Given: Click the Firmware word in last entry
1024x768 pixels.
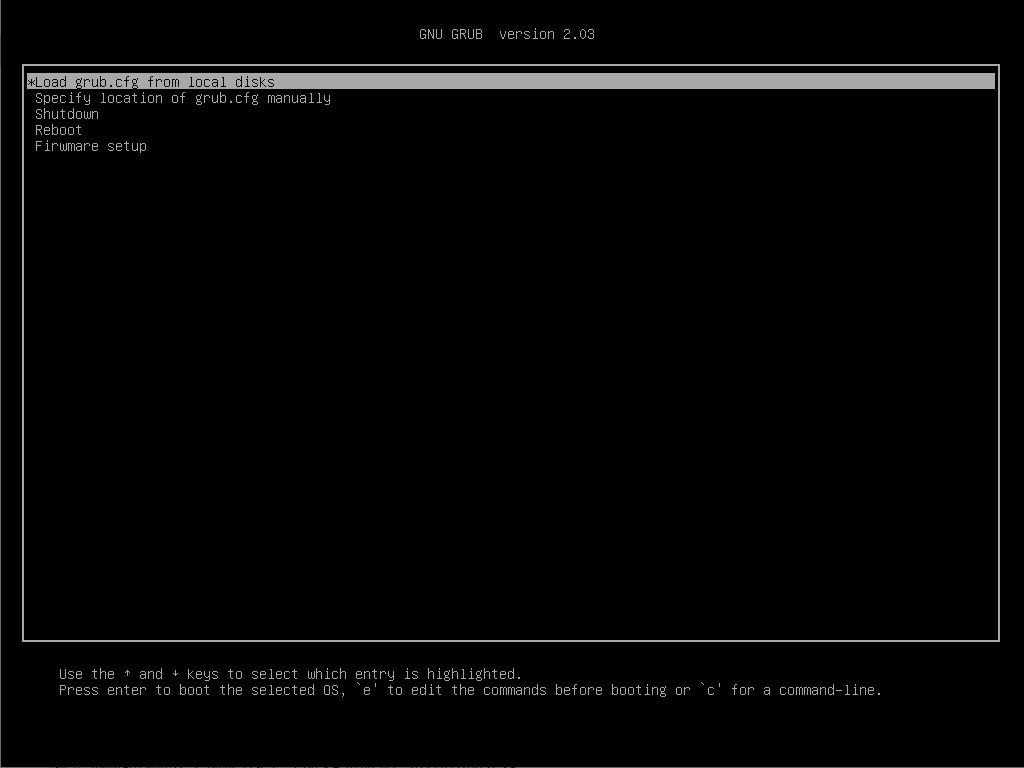Looking at the screenshot, I should [x=66, y=145].
